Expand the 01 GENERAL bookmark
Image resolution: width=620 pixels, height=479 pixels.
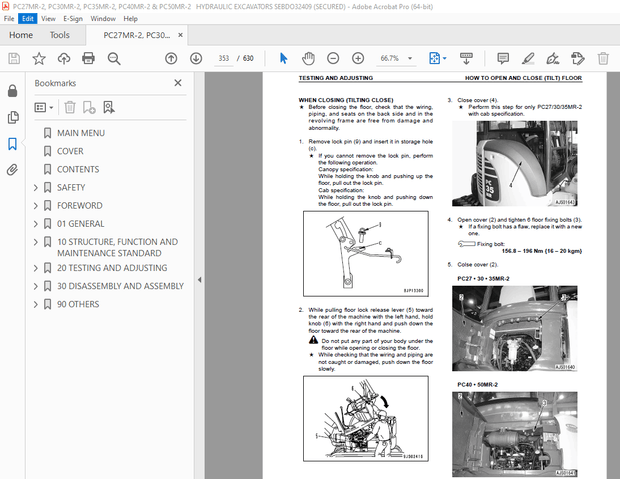tap(36, 224)
